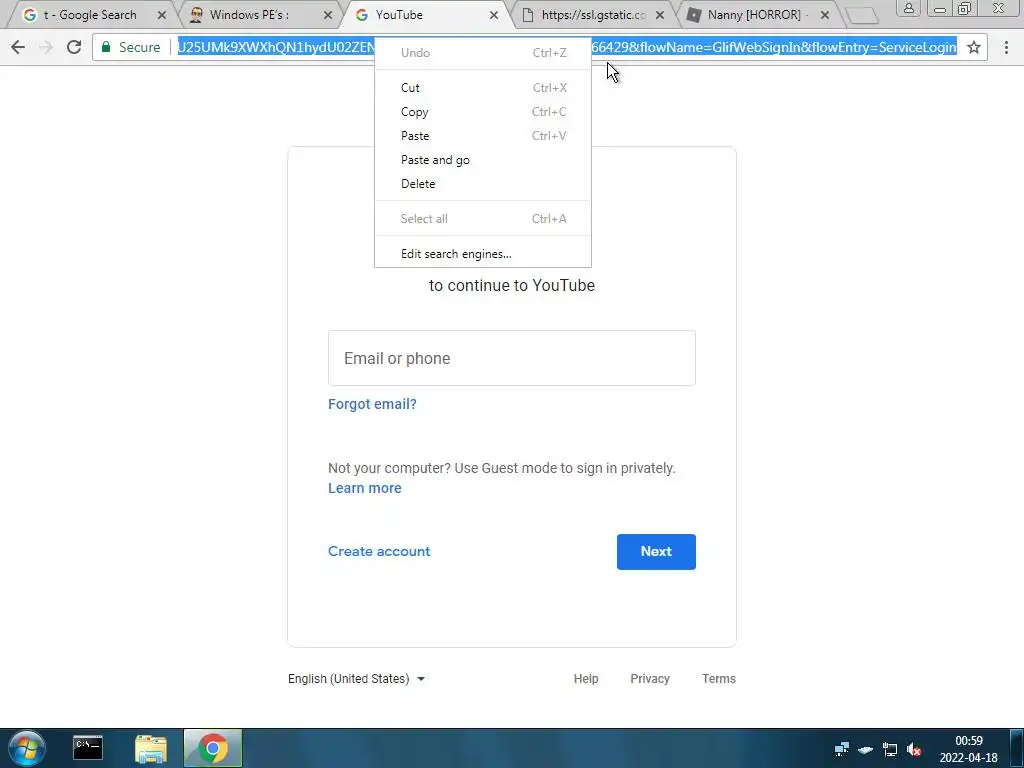This screenshot has height=768, width=1024.
Task: Open a new tab with the new-tab button
Action: [x=862, y=16]
